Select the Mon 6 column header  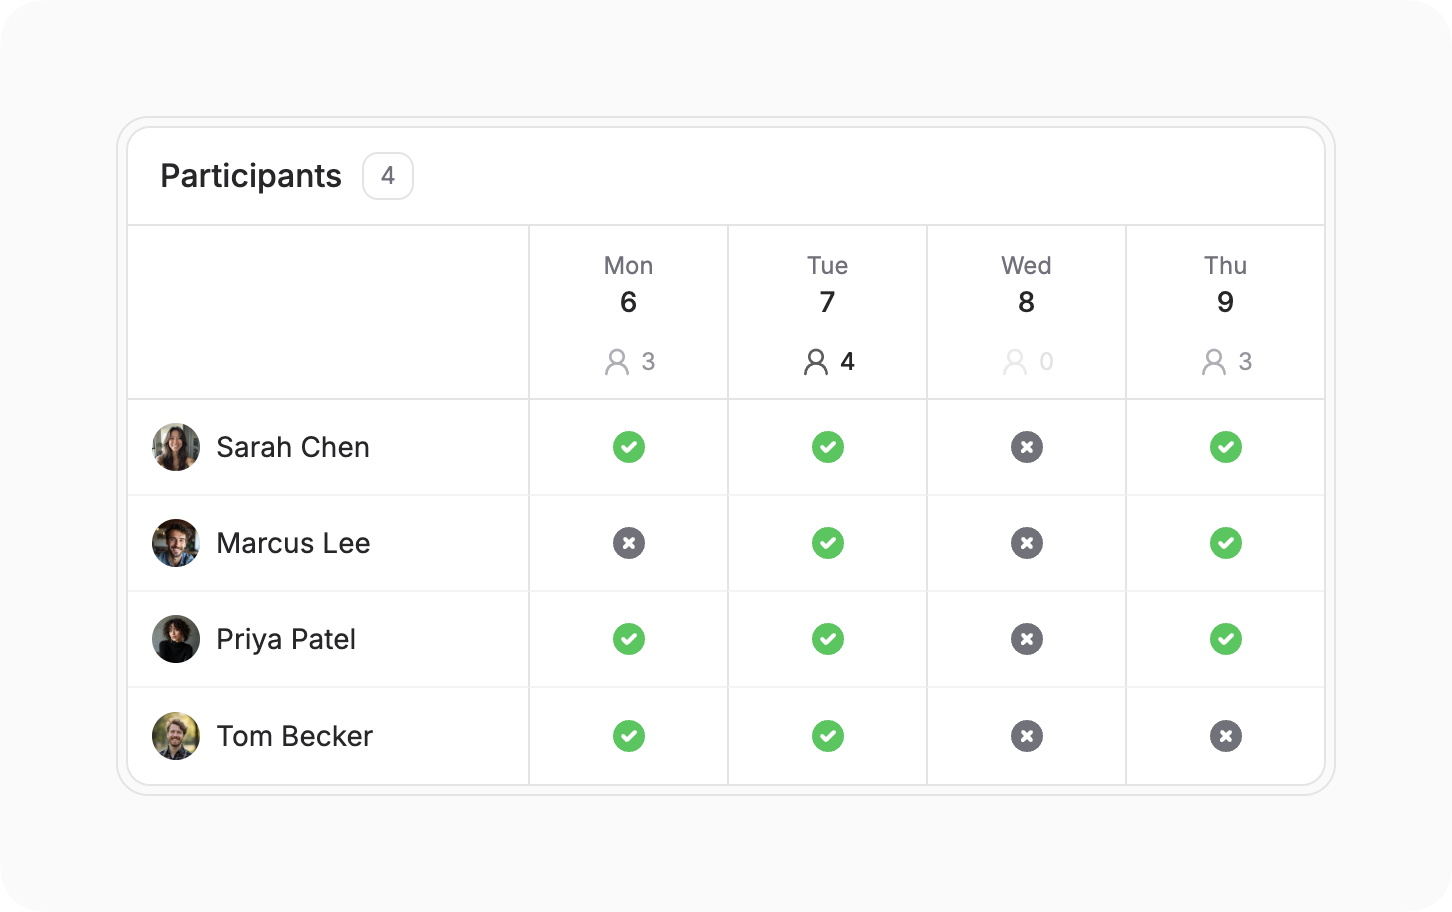point(629,312)
